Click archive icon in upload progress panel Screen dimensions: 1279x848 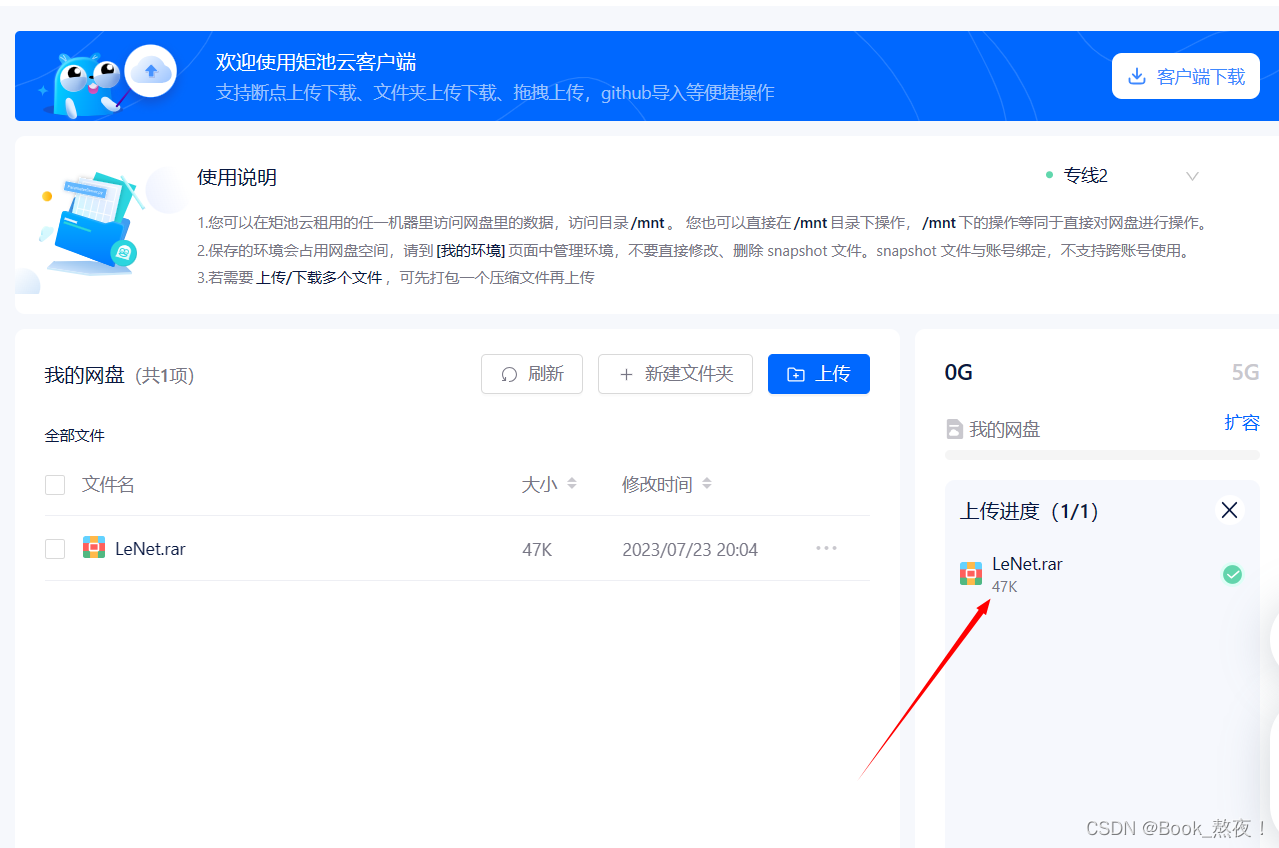click(971, 573)
